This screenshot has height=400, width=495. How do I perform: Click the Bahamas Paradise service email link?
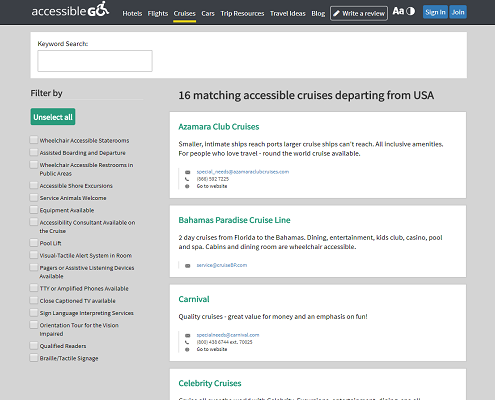222,265
